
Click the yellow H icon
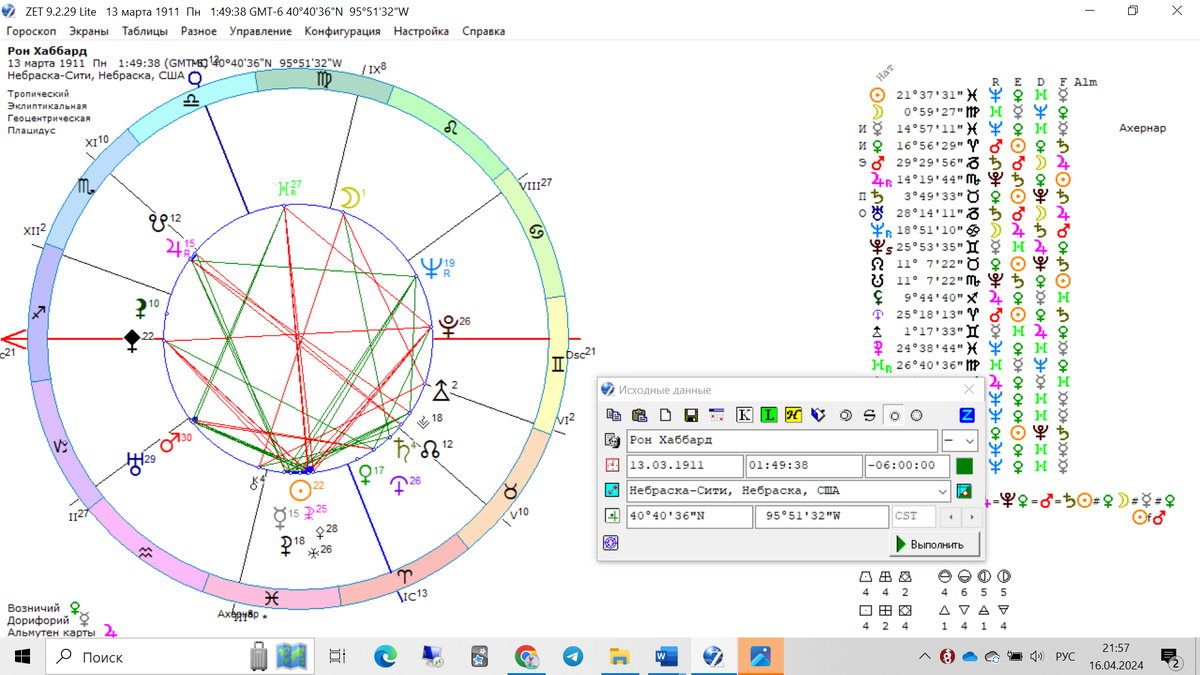(x=794, y=415)
